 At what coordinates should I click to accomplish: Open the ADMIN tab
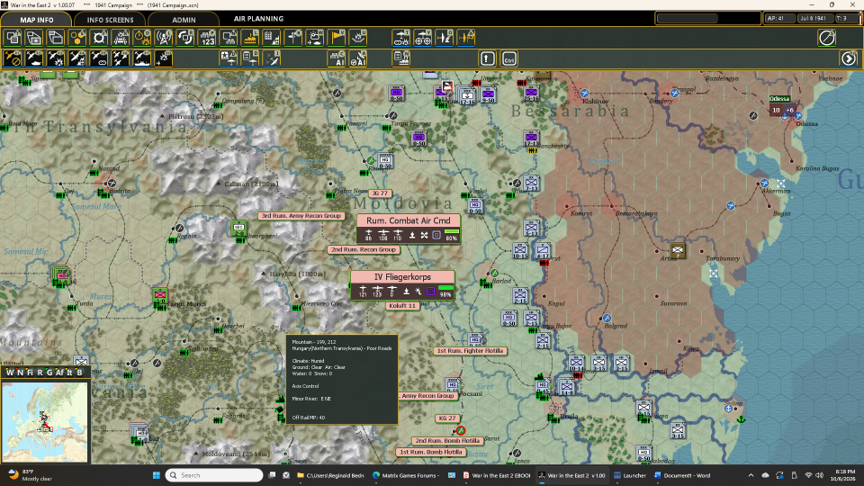(x=183, y=20)
